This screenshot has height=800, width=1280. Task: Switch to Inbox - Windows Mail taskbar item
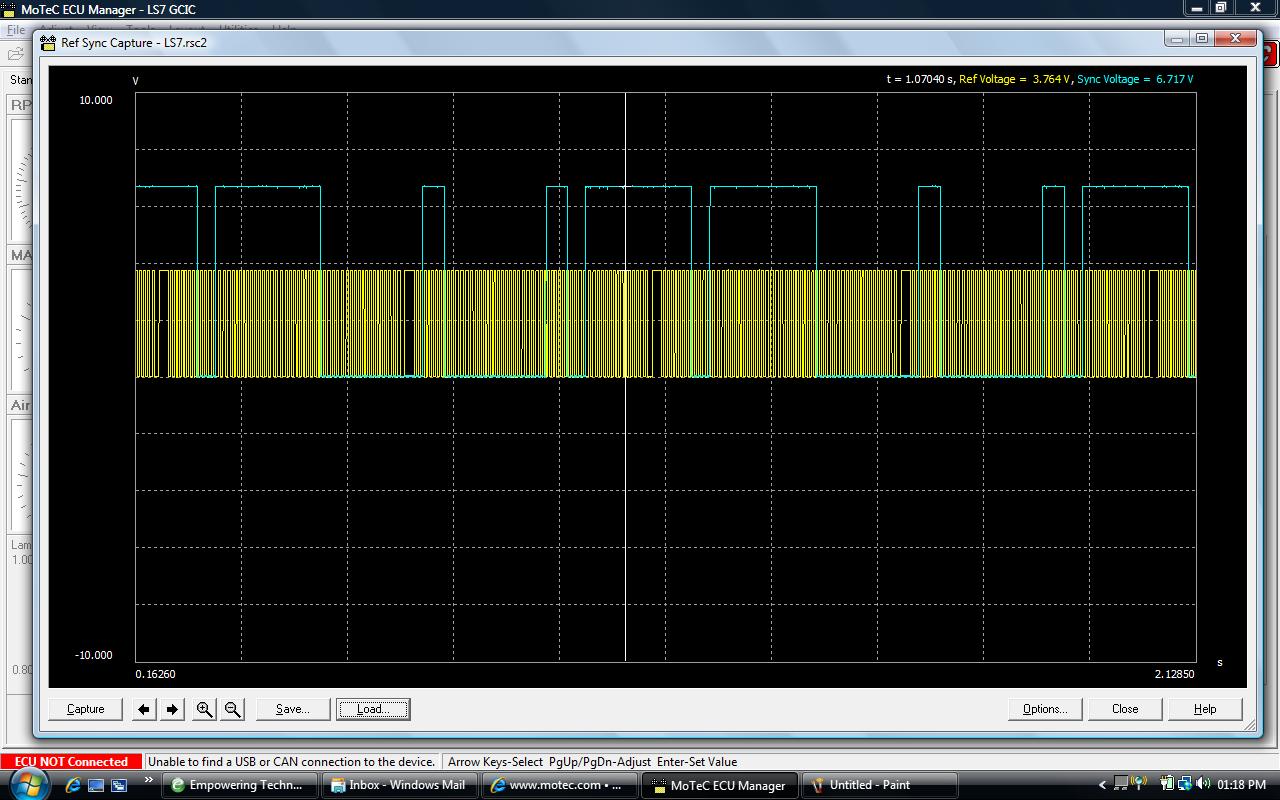(399, 785)
